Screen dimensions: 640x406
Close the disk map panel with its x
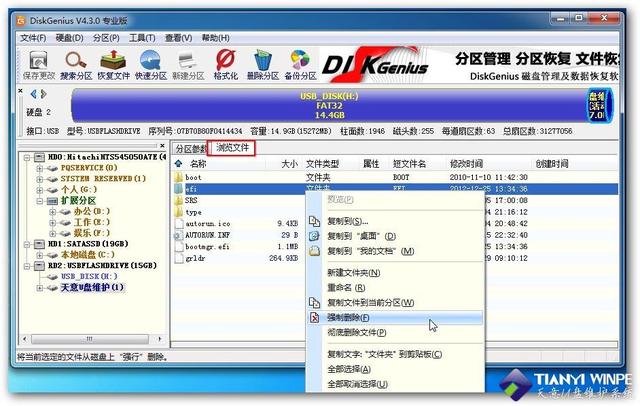(x=20, y=91)
